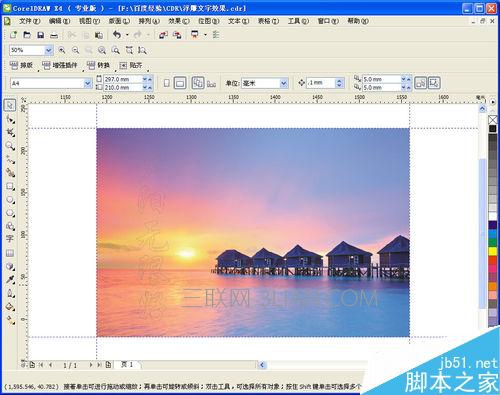Select the Fill bucket tool
500x395 pixels.
[x=10, y=307]
